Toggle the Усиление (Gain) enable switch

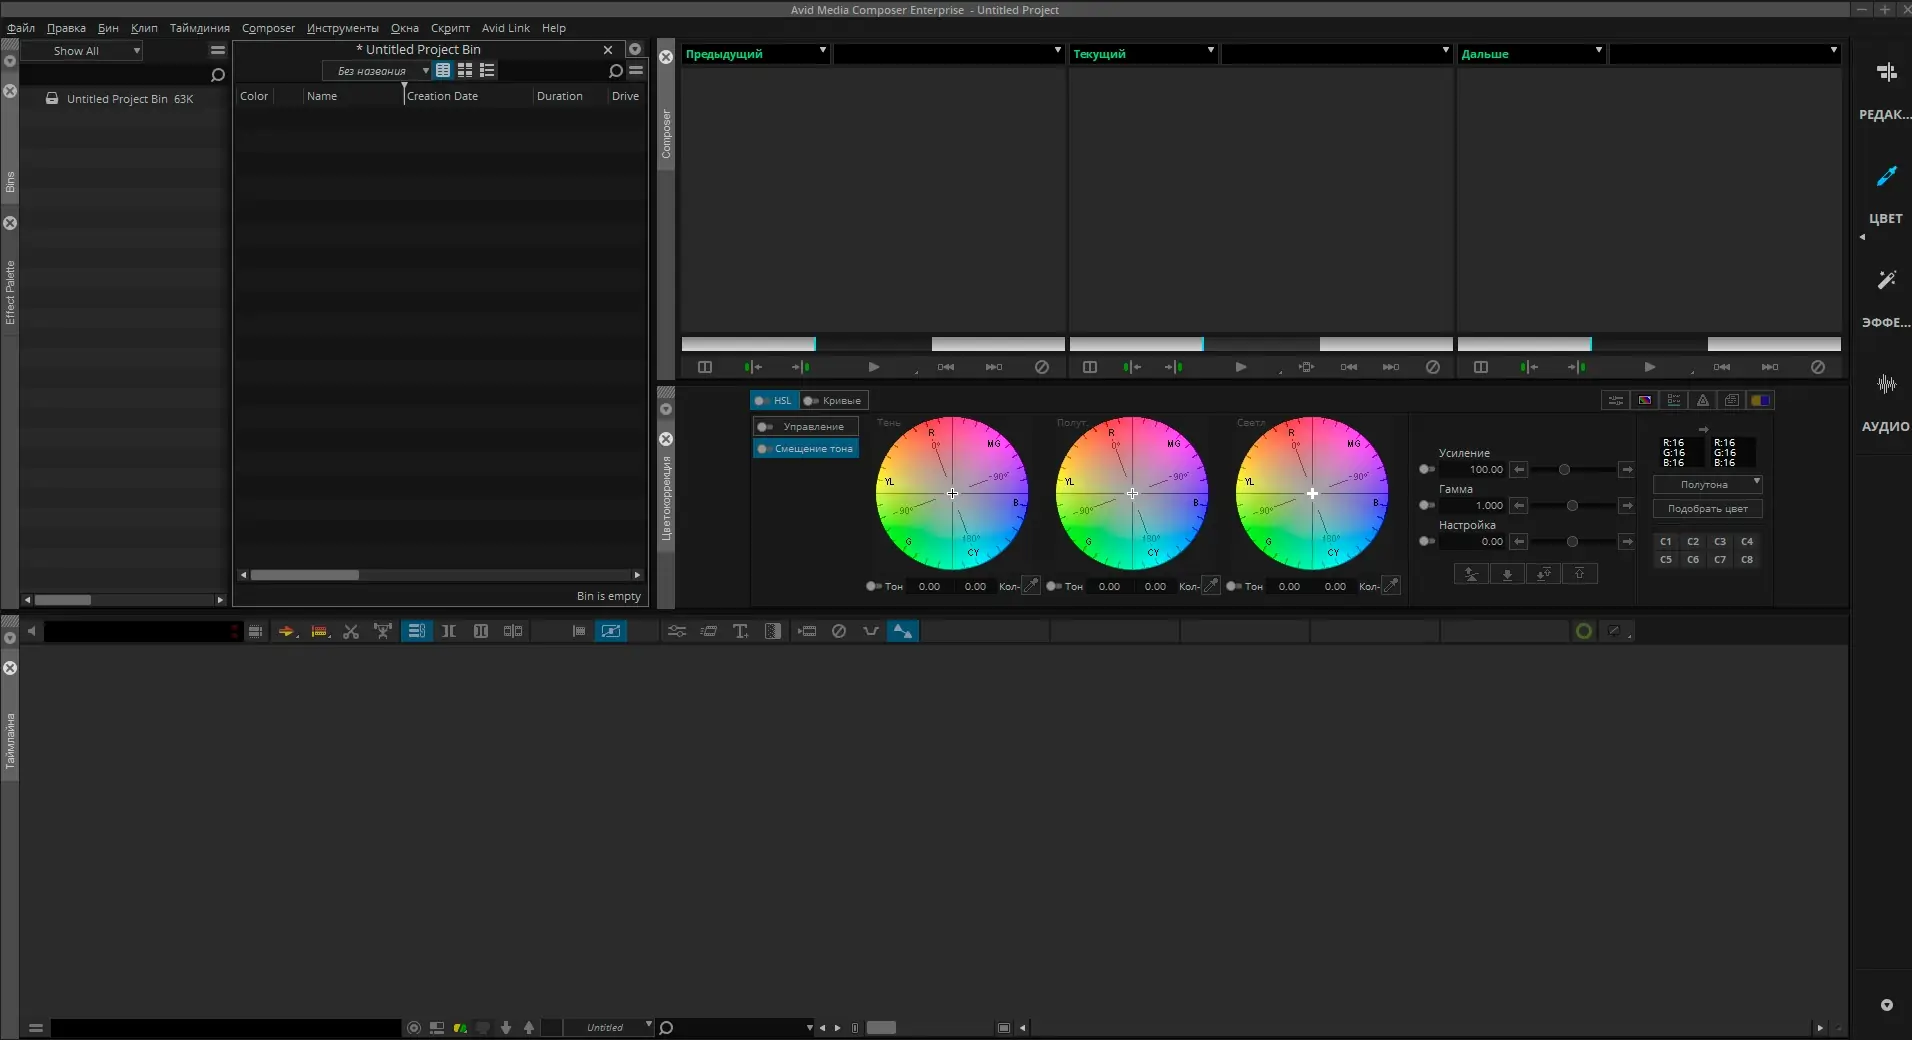(1427, 469)
